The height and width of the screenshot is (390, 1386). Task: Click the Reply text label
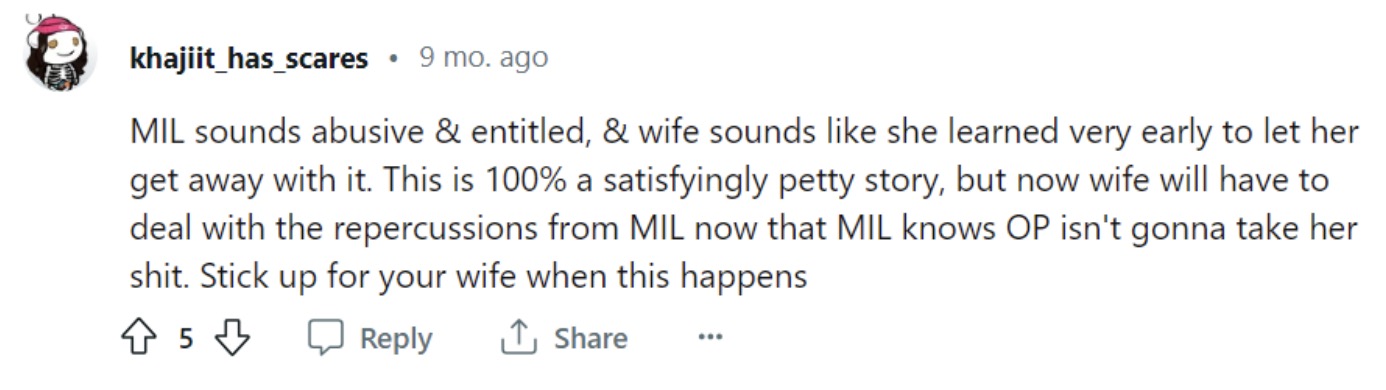396,339
